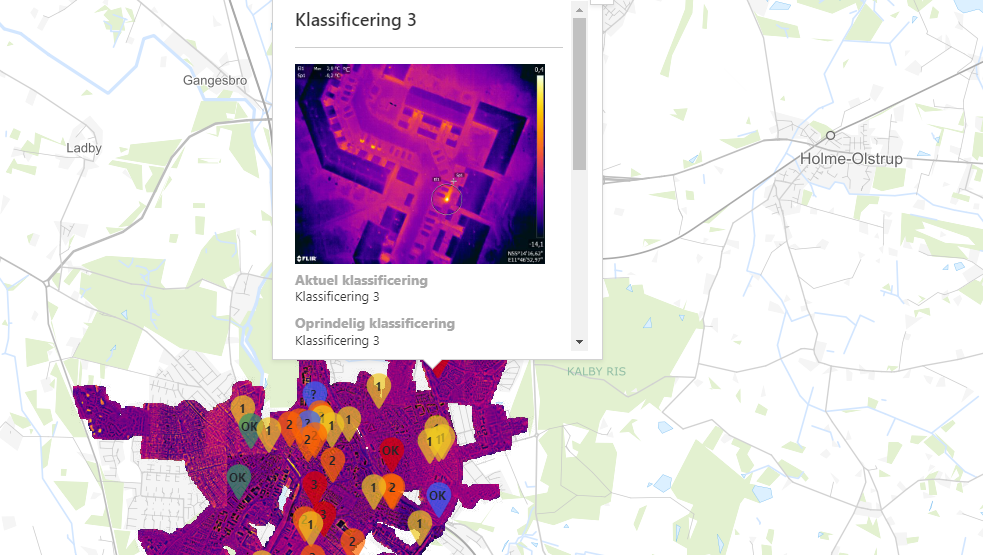Viewport: 983px width, 555px height.
Task: Click the lower-left green OK marker
Action: click(238, 478)
